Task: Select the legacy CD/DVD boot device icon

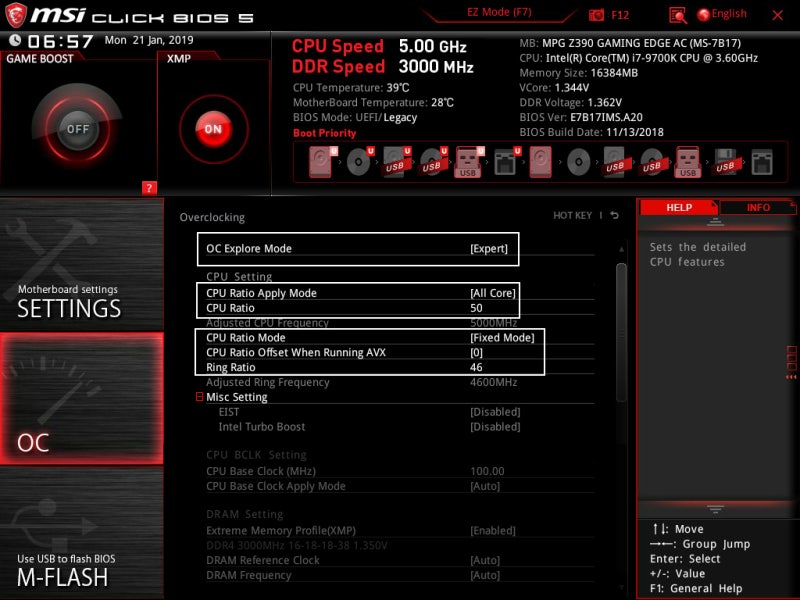Action: 578,162
